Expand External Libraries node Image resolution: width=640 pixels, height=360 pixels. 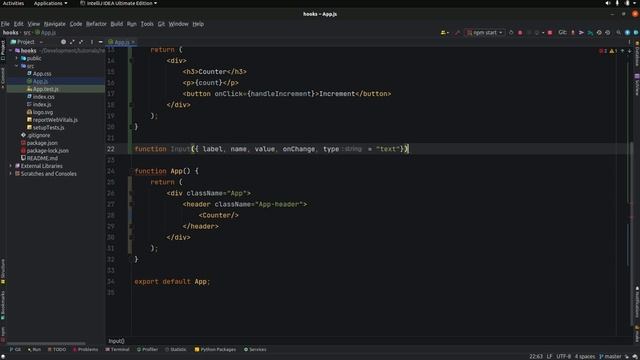pyautogui.click(x=11, y=166)
